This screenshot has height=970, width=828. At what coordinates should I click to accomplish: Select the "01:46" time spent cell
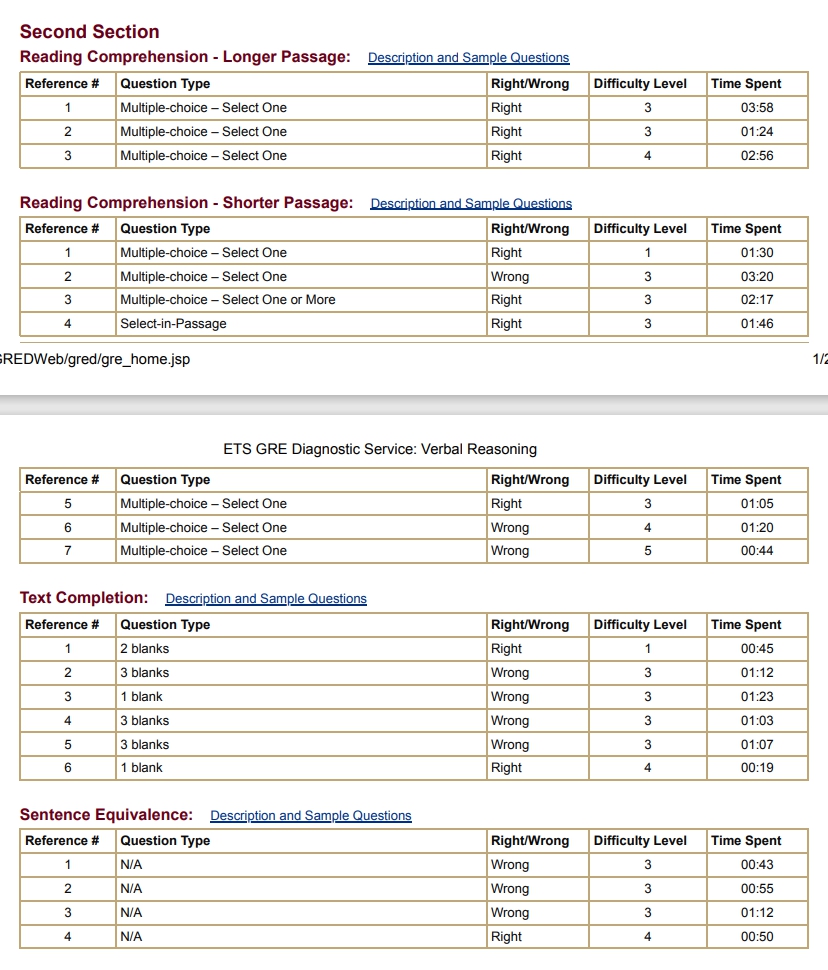tap(757, 324)
